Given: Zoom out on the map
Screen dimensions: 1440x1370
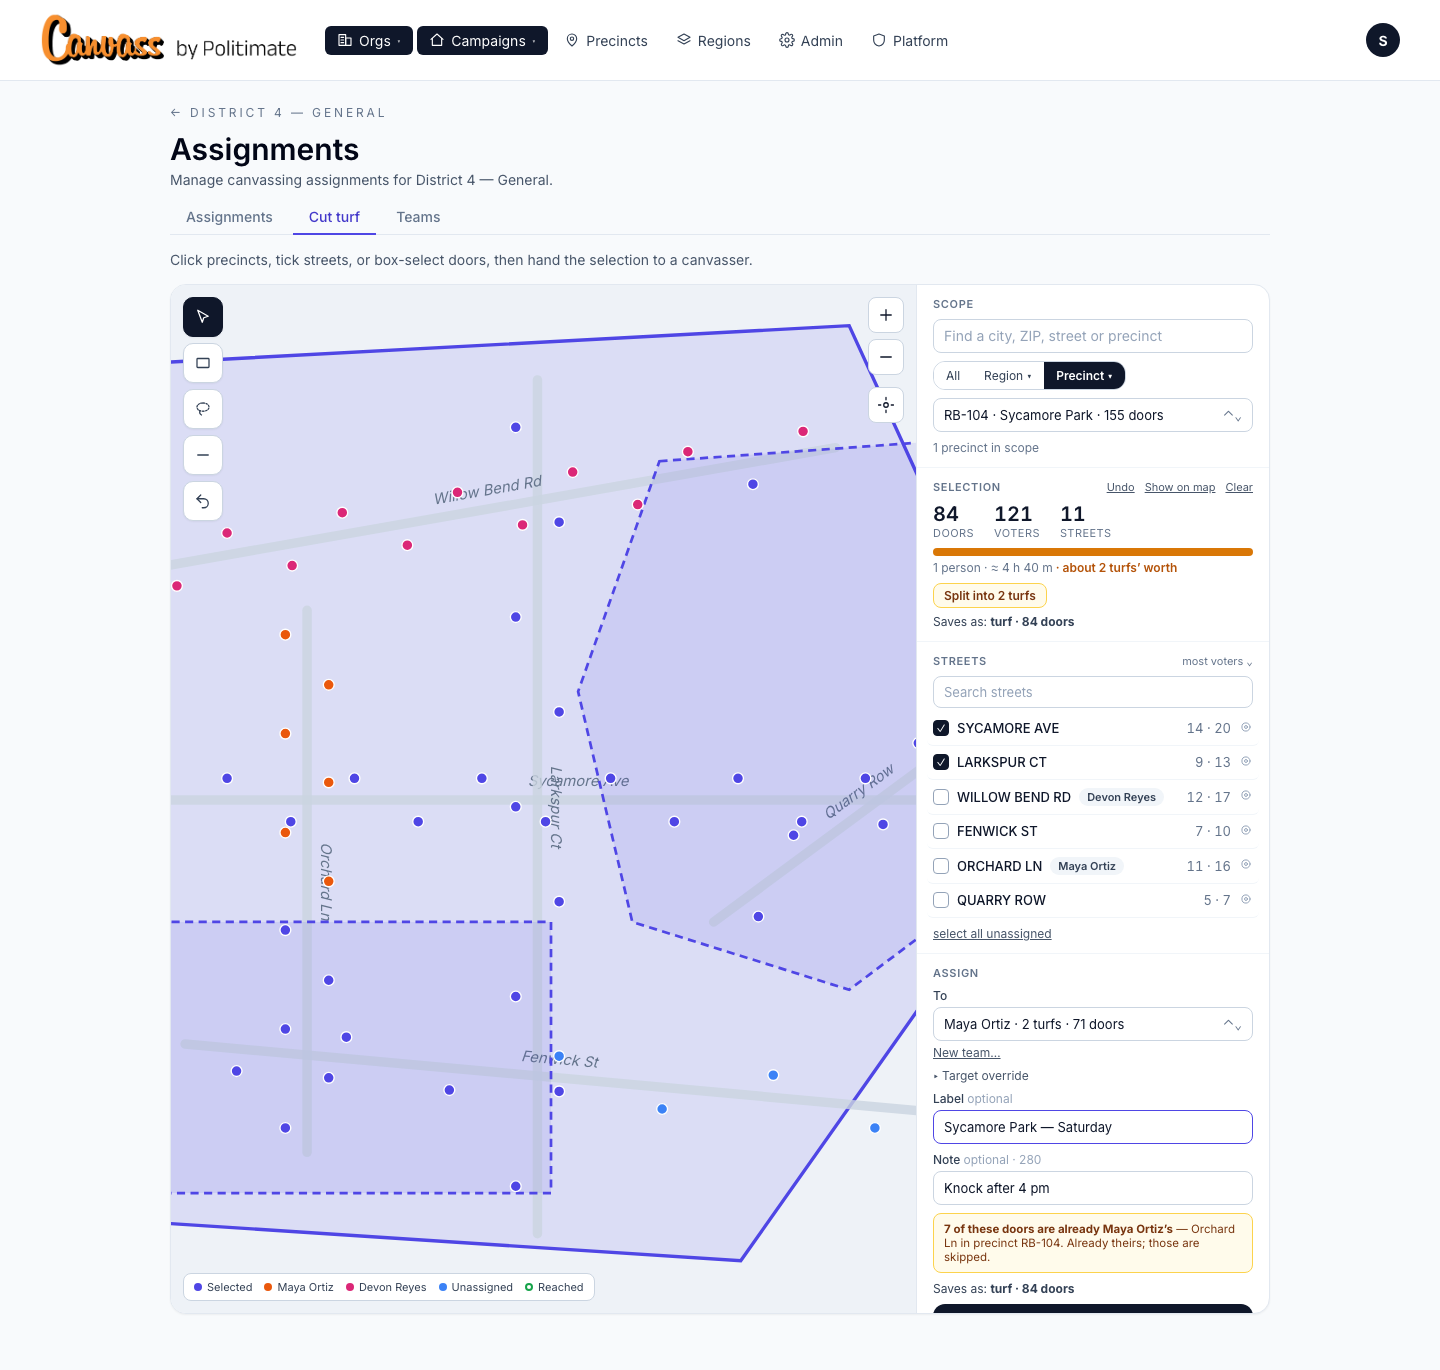Looking at the screenshot, I should pyautogui.click(x=886, y=357).
